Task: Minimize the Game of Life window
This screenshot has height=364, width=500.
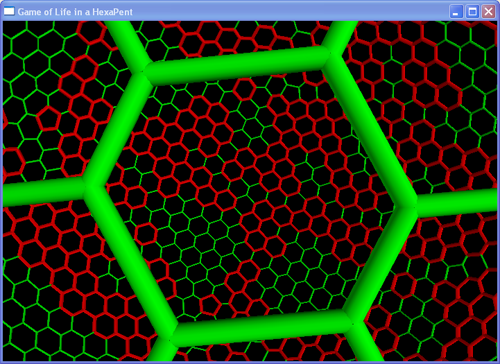Action: pyautogui.click(x=456, y=12)
